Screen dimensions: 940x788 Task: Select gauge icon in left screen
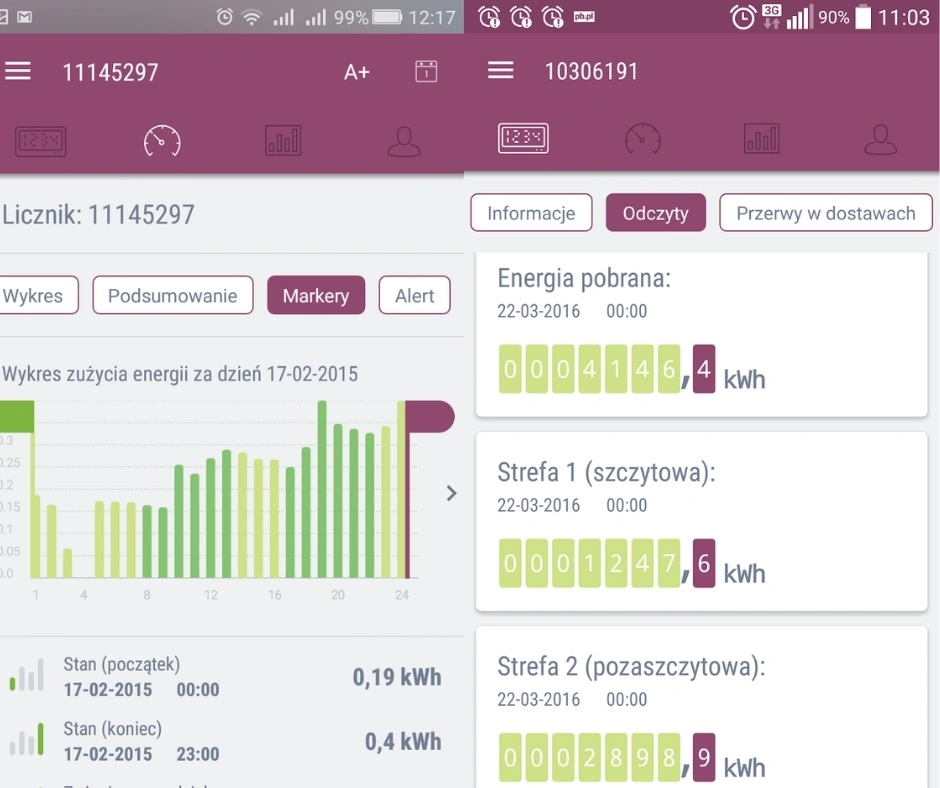(162, 141)
